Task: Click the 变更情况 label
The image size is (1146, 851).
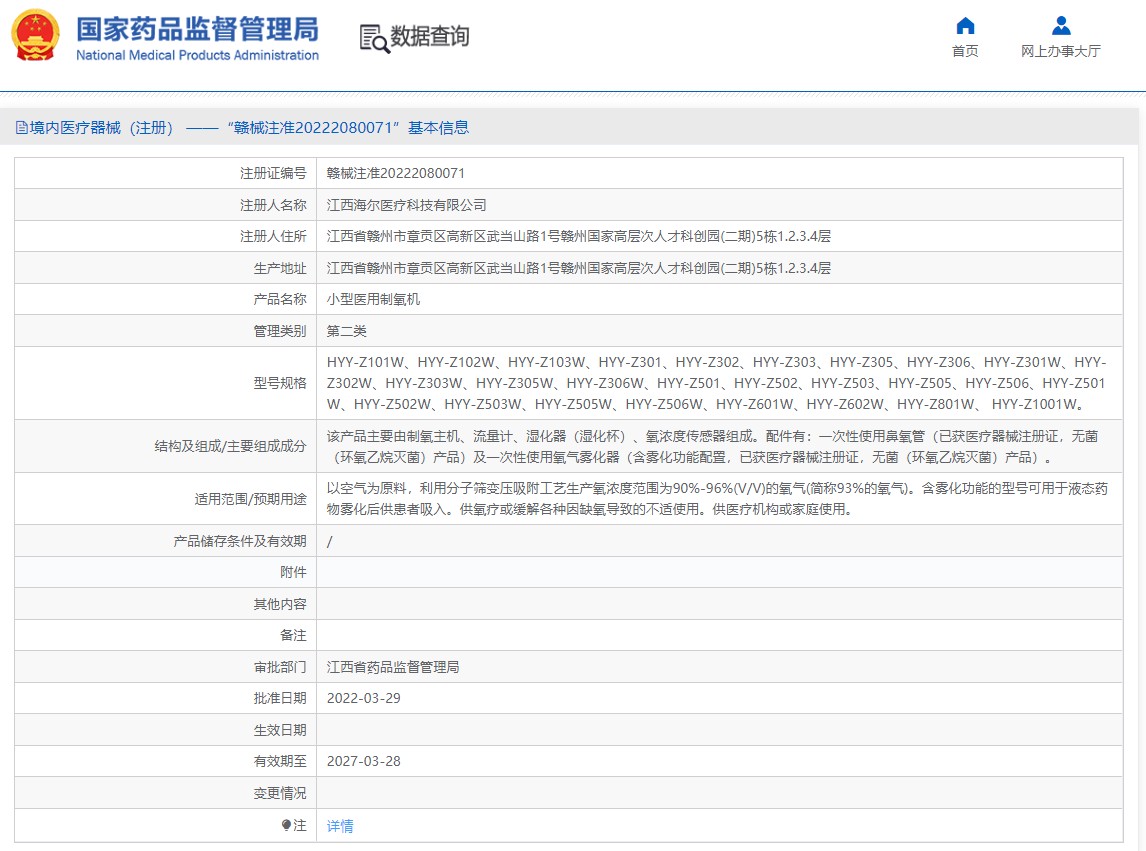Action: pyautogui.click(x=280, y=793)
